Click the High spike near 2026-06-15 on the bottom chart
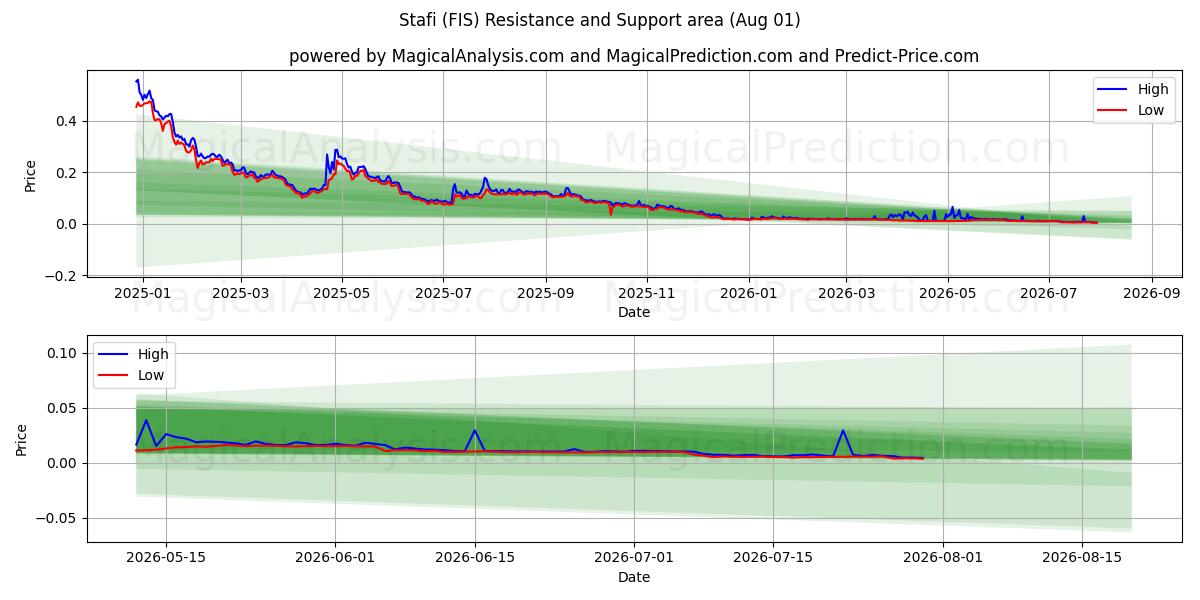Image resolution: width=1200 pixels, height=600 pixels. click(474, 430)
